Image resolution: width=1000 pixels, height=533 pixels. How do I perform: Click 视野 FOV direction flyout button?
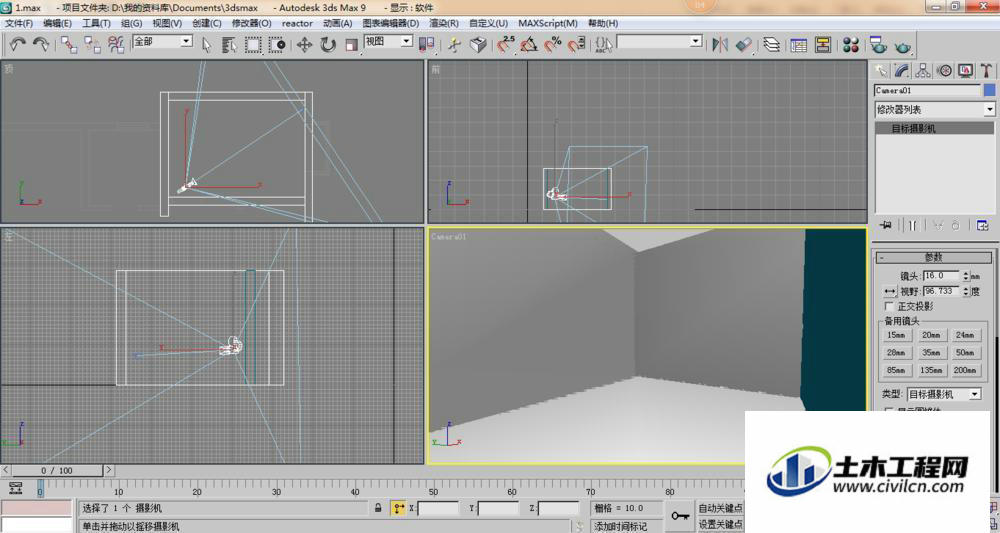[x=890, y=291]
